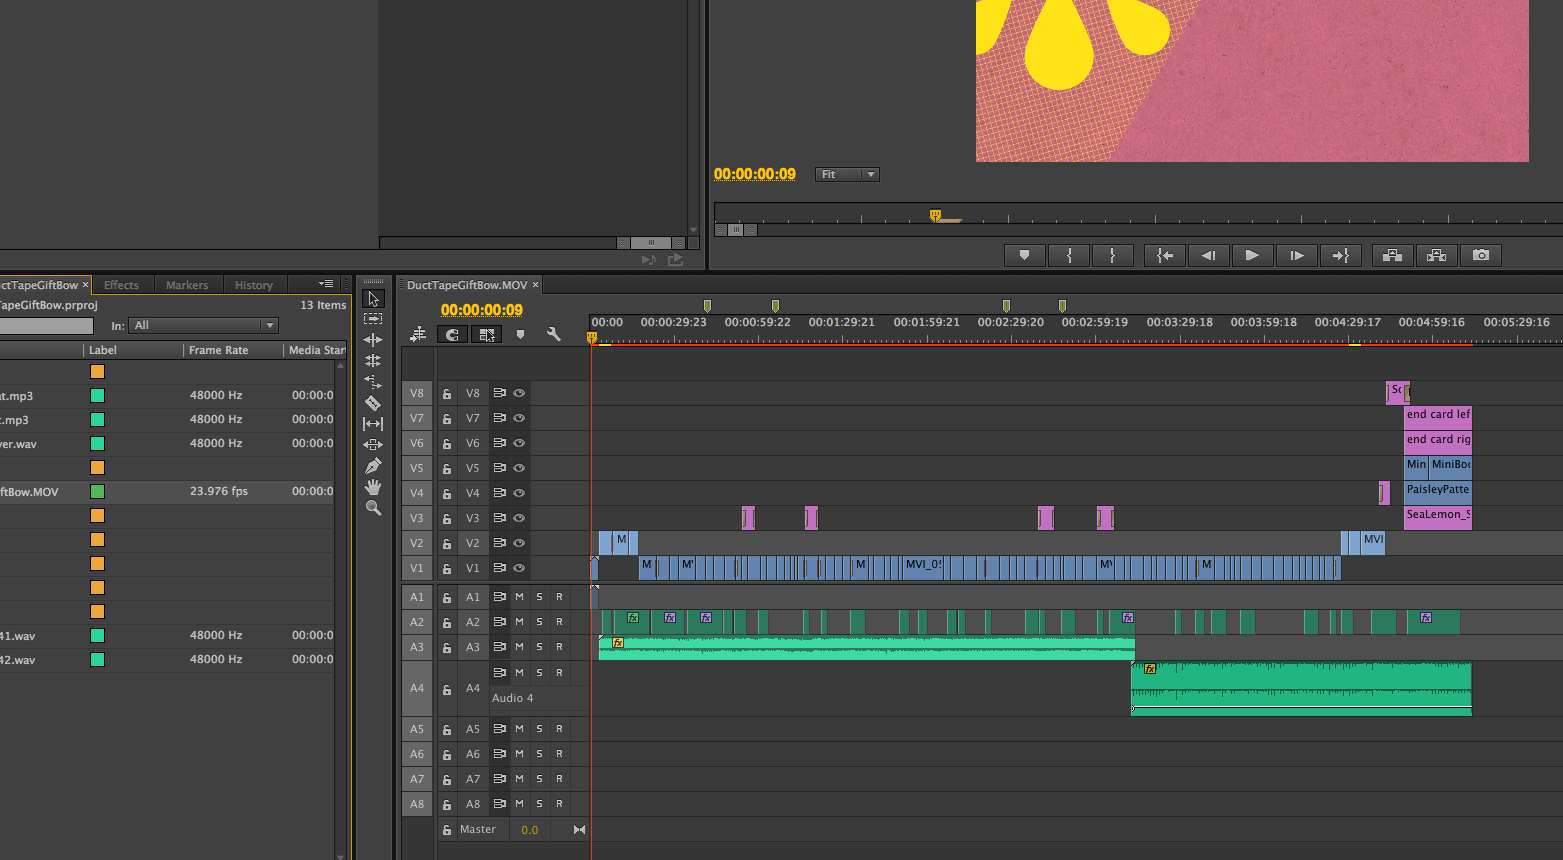Go to Out point
Screen dimensions: 1563x860
(x=1340, y=255)
